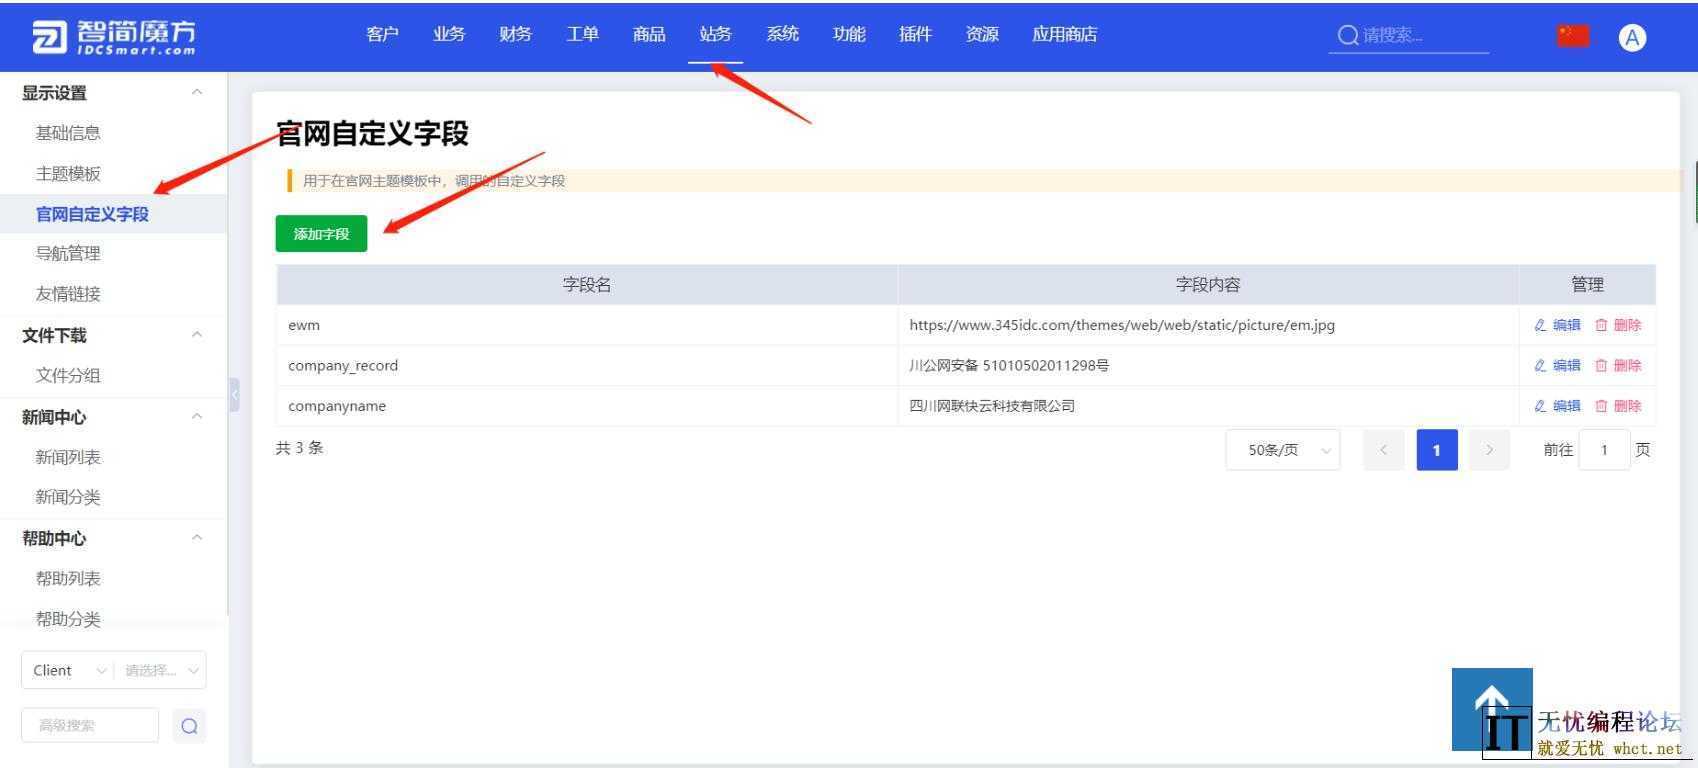1698x768 pixels.
Task: Open the 财务 top menu
Action: tap(515, 35)
